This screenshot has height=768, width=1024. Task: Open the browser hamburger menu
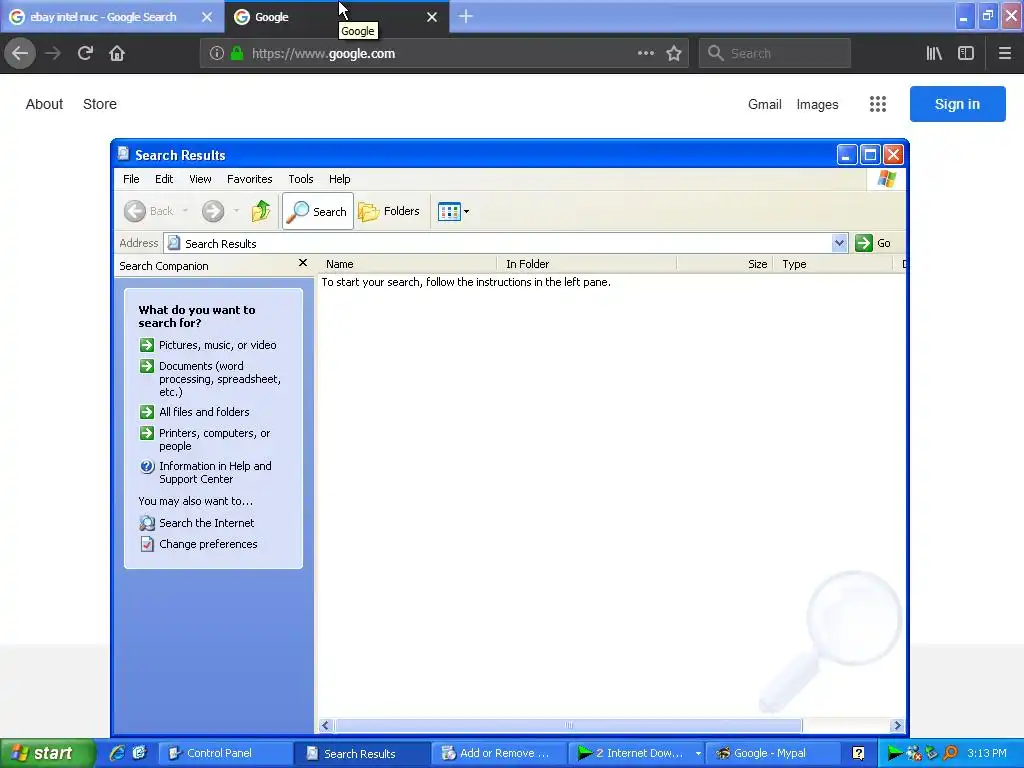1005,54
